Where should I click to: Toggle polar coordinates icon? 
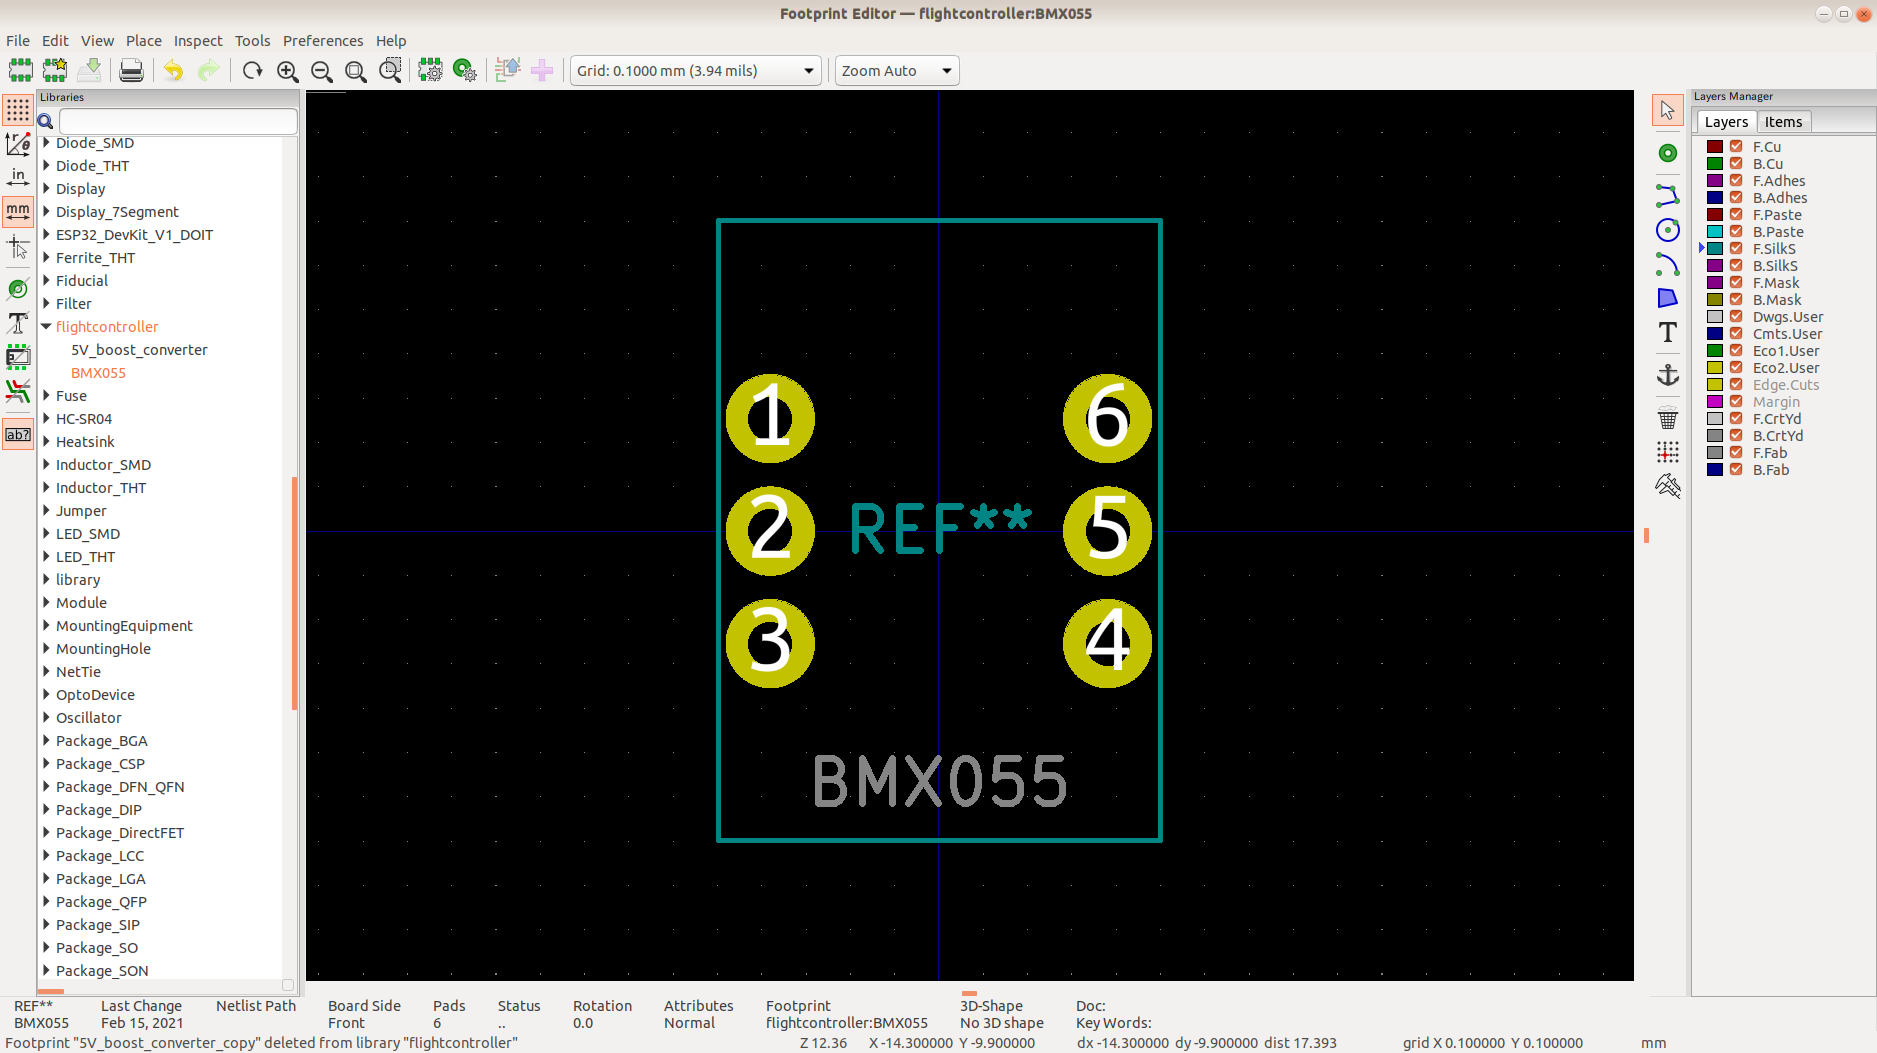(18, 144)
